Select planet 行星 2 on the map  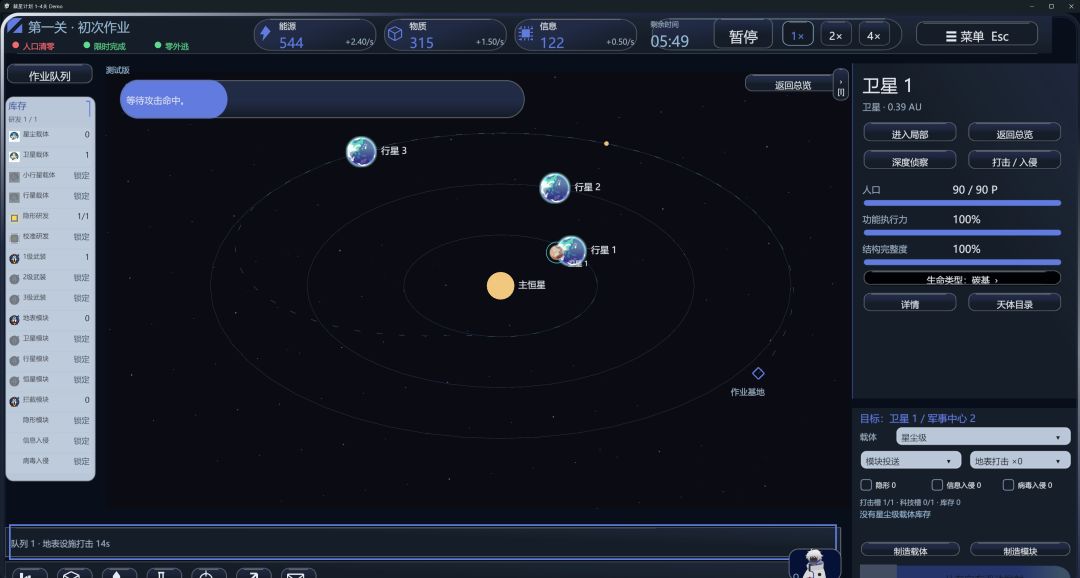click(554, 187)
